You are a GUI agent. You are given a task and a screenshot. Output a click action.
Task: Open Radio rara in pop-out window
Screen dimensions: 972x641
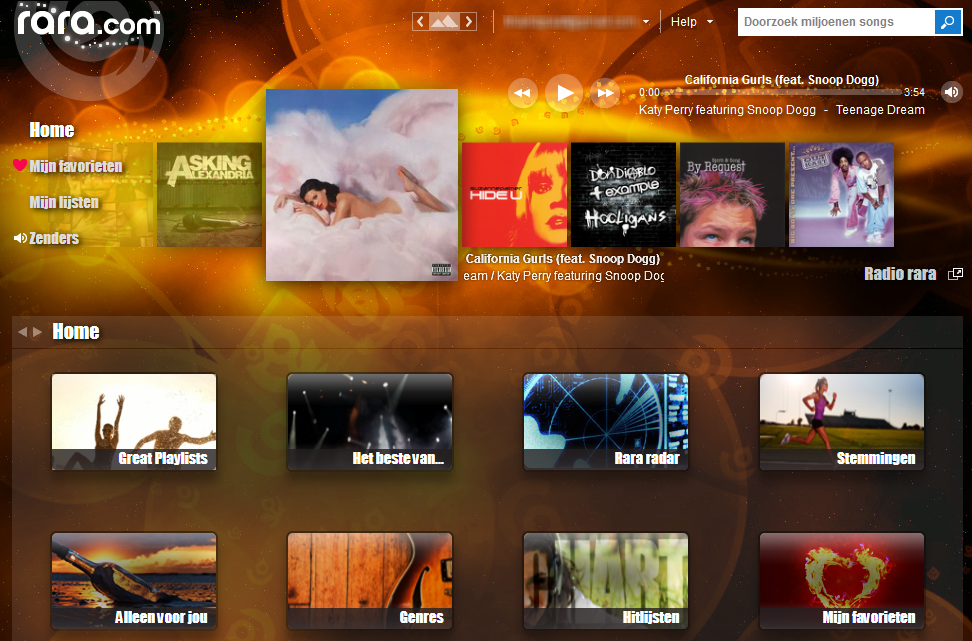(x=956, y=274)
